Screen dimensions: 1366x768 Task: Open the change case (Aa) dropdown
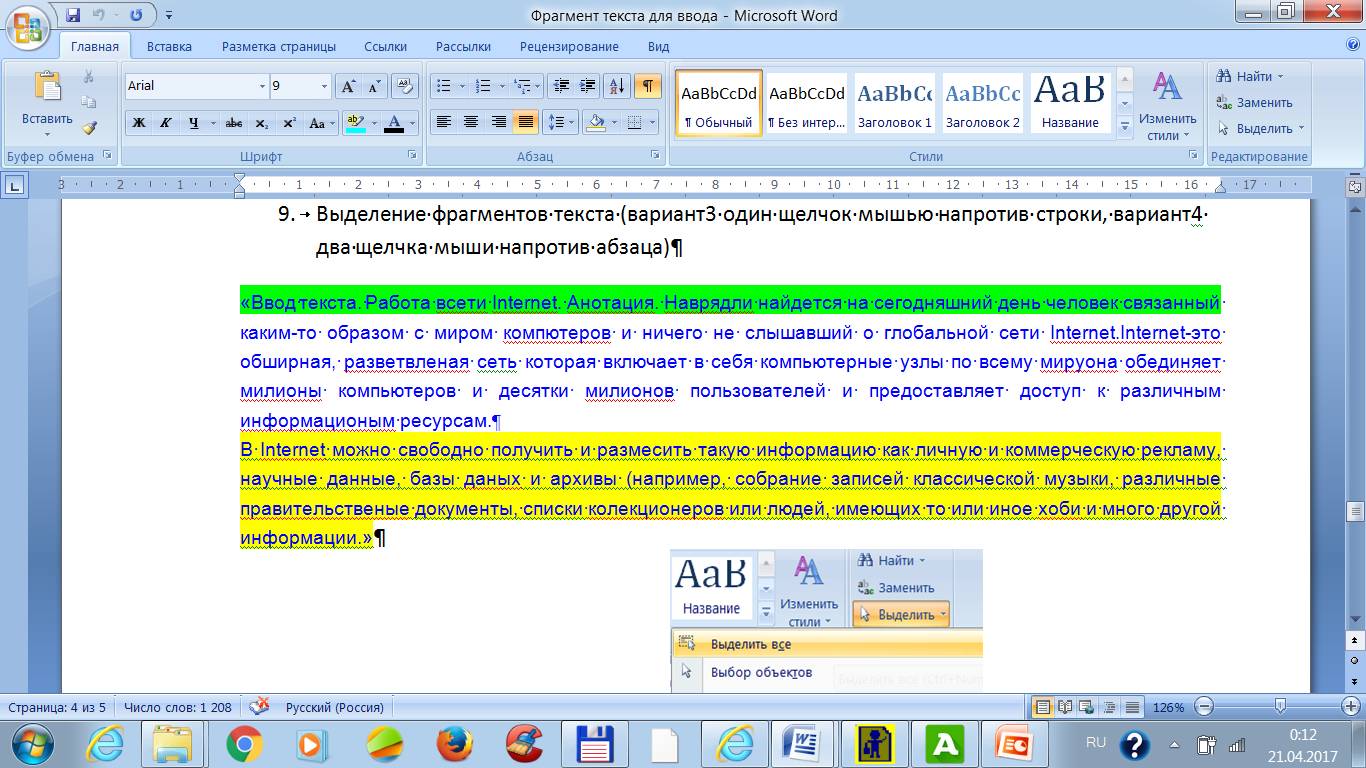[322, 123]
